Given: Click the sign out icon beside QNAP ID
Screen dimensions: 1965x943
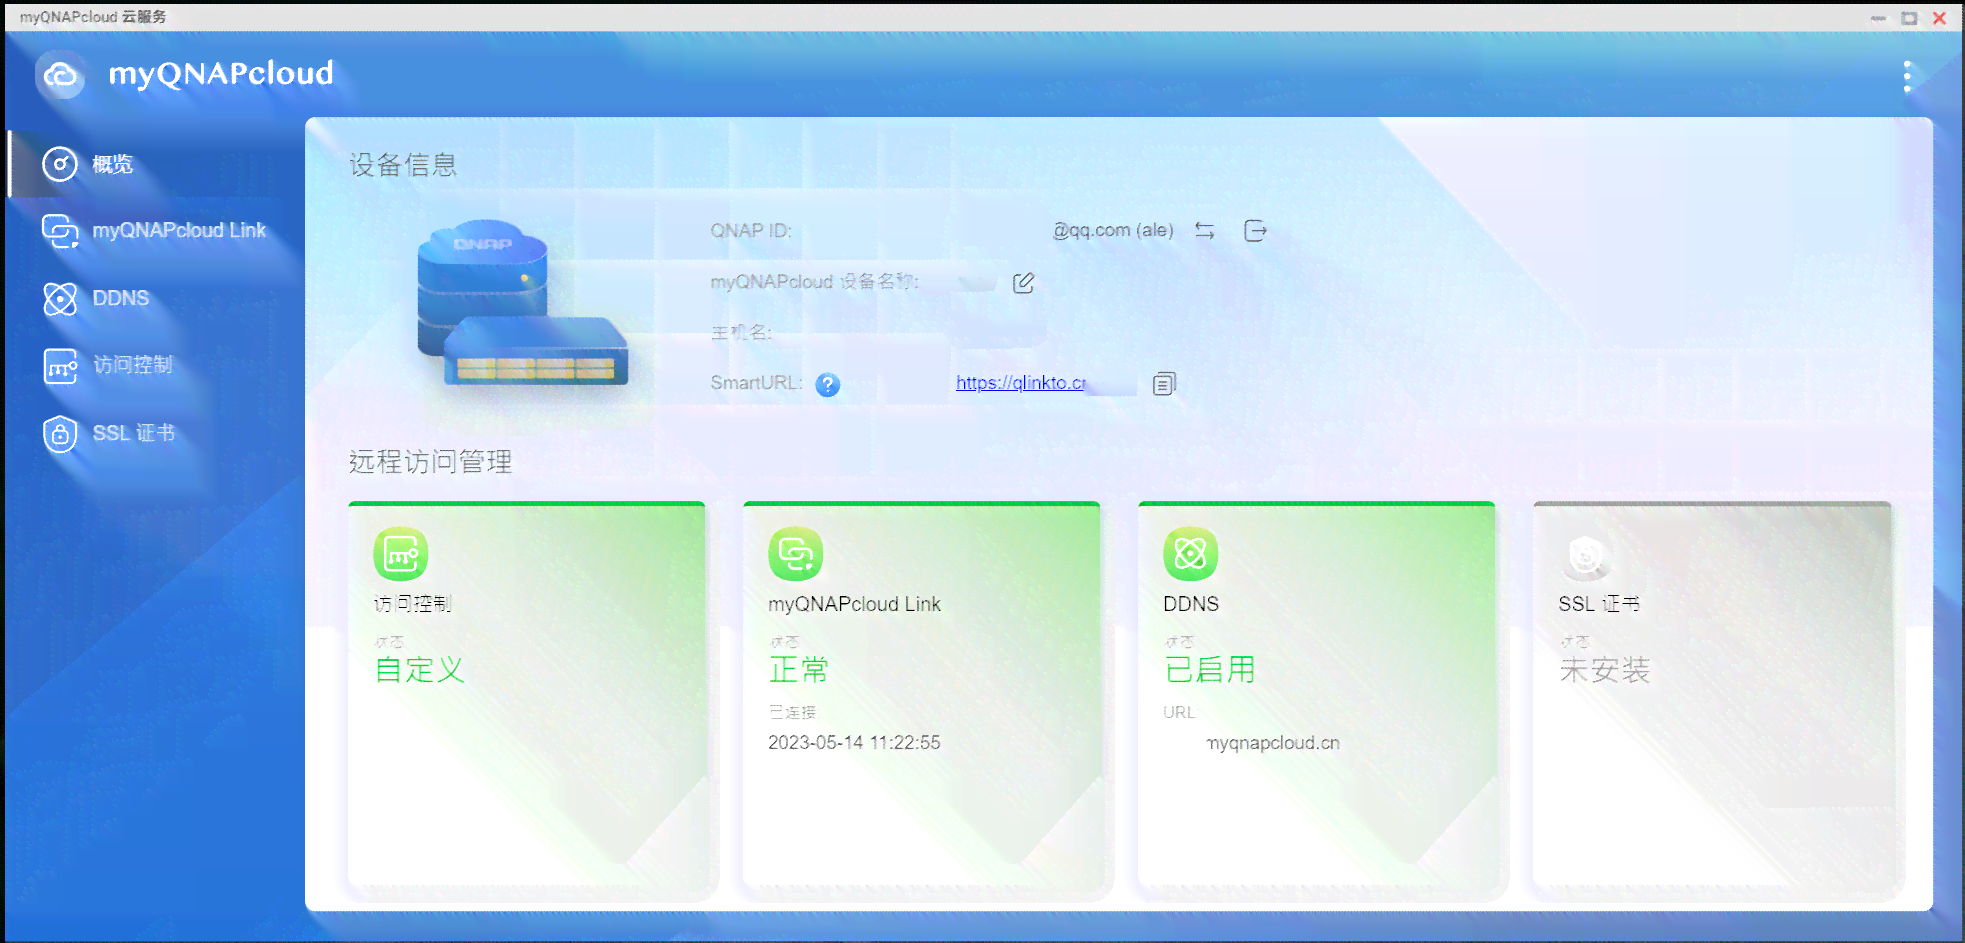Looking at the screenshot, I should pos(1255,231).
